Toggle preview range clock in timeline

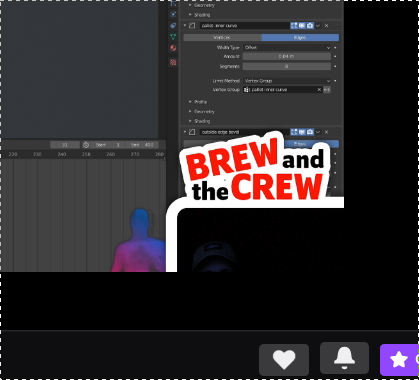pyautogui.click(x=86, y=145)
